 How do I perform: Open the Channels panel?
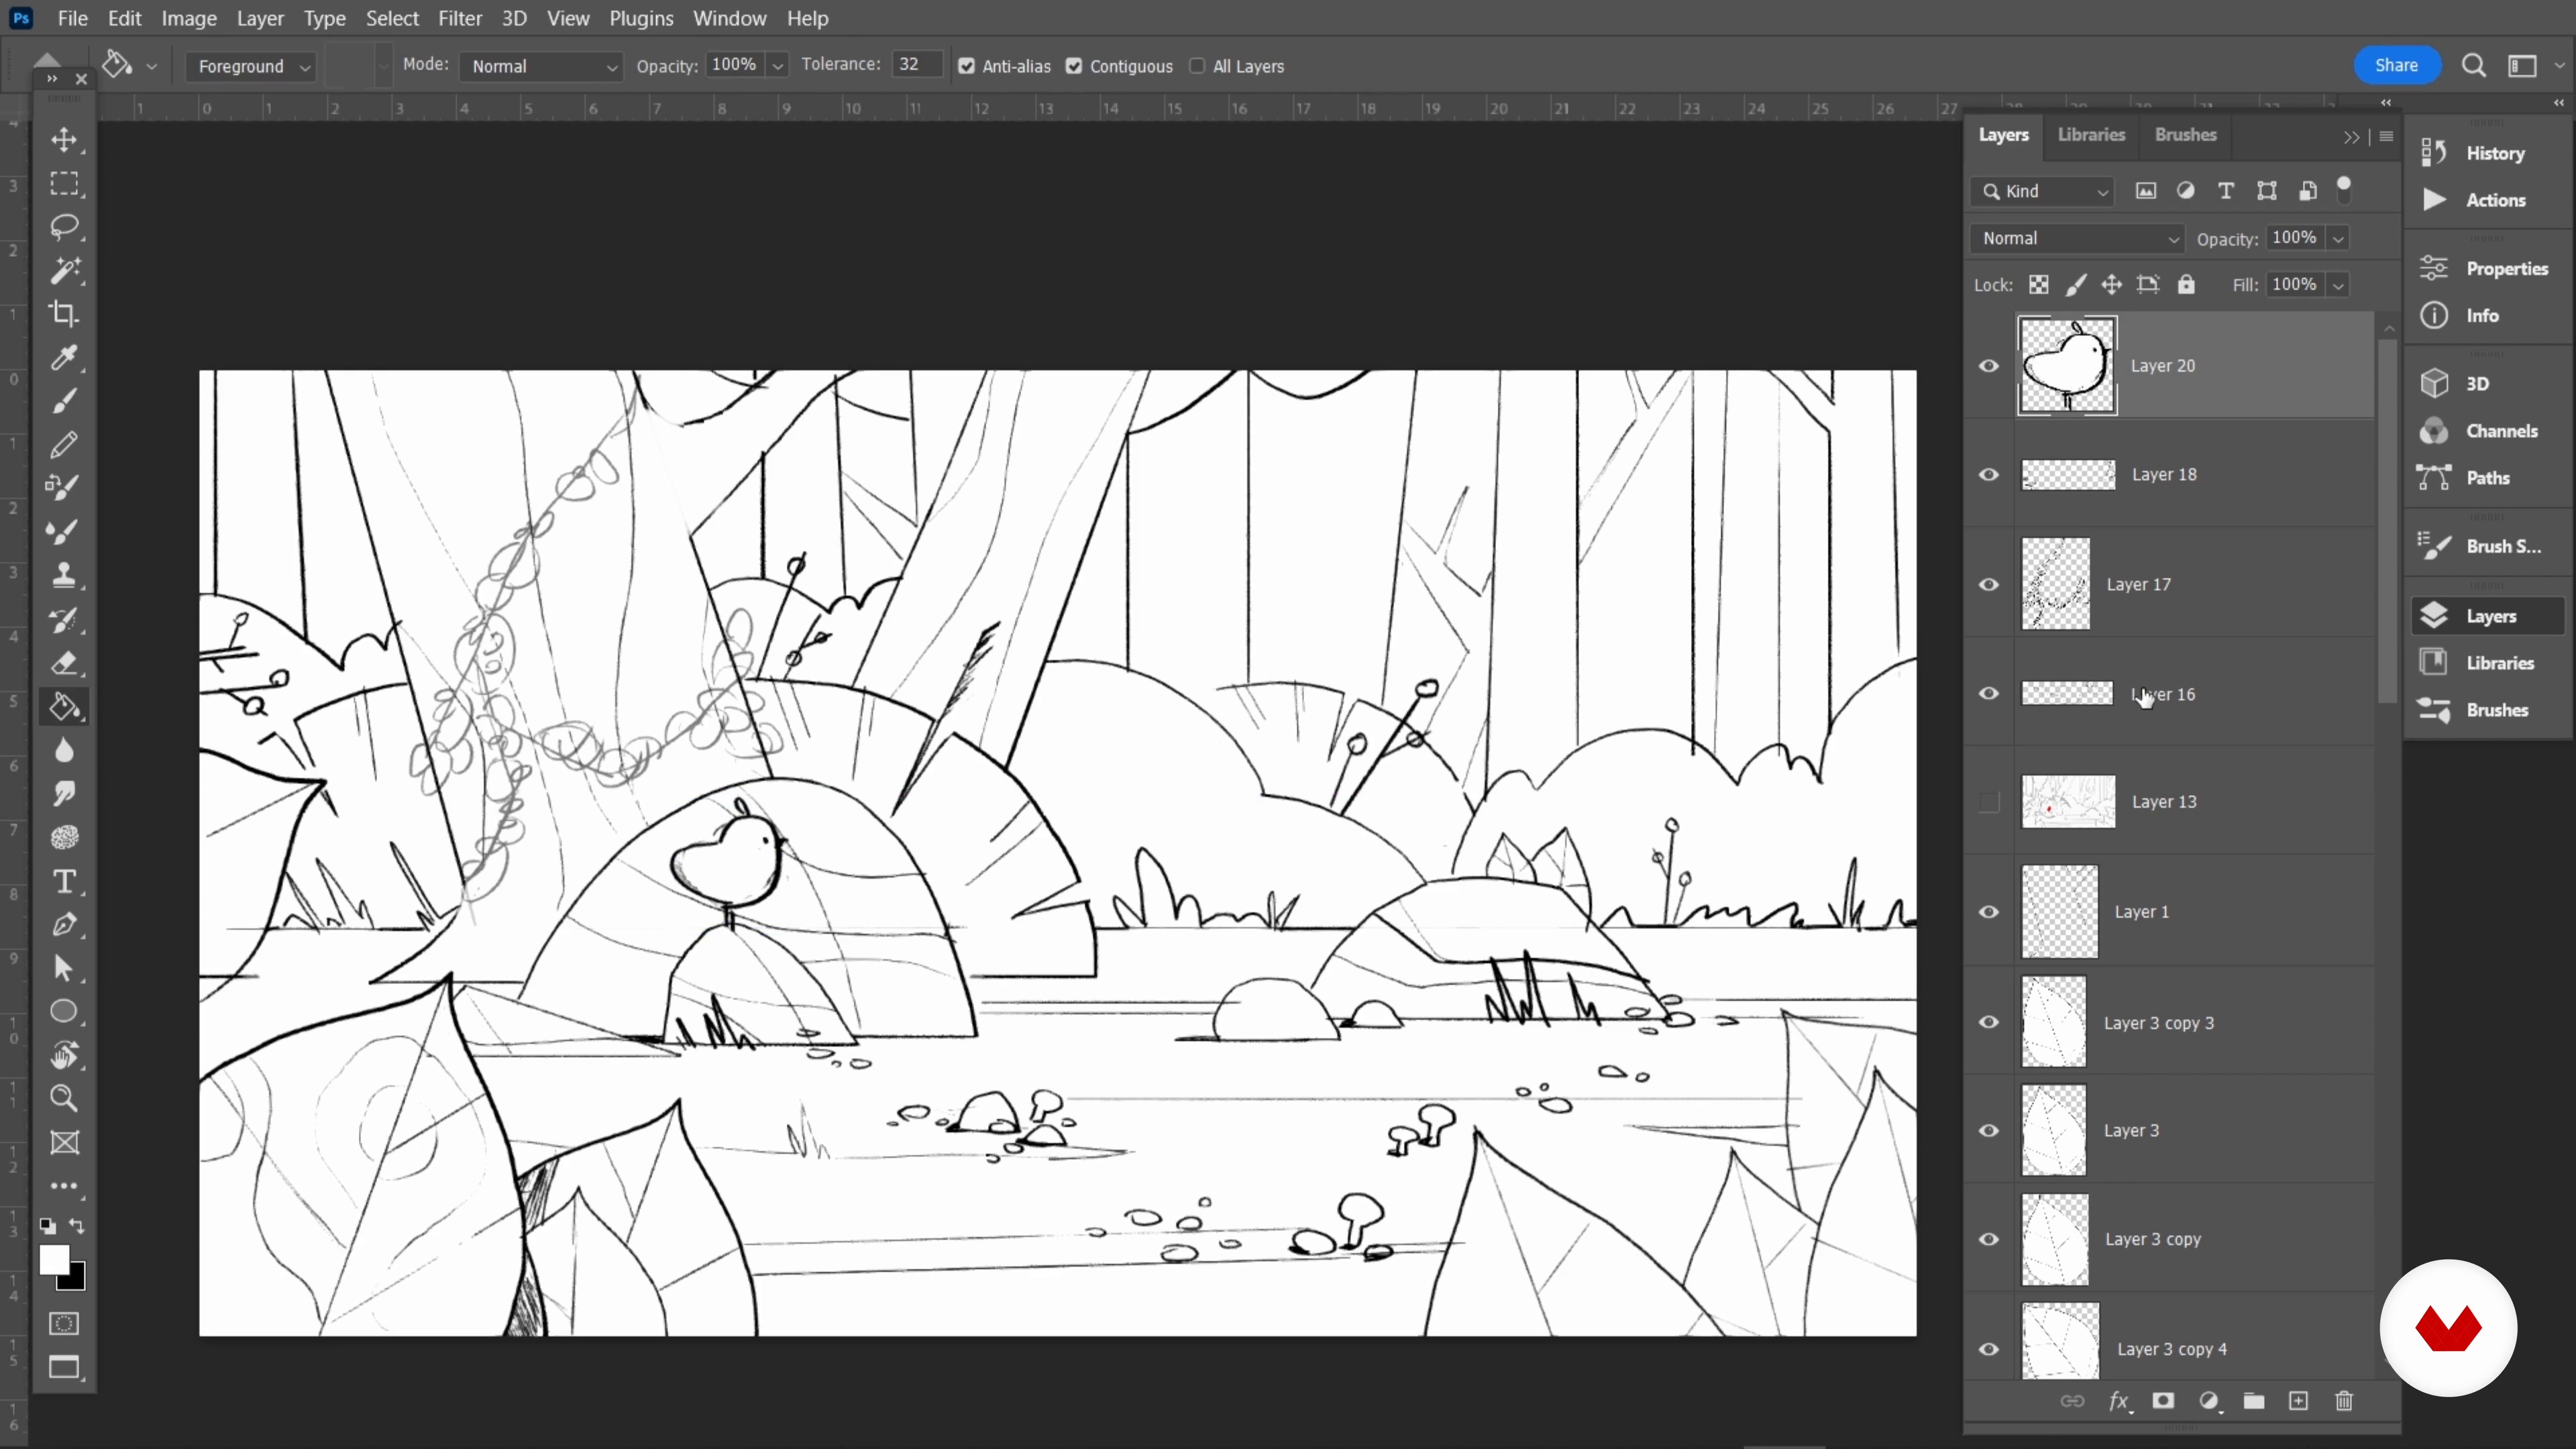[x=2487, y=431]
